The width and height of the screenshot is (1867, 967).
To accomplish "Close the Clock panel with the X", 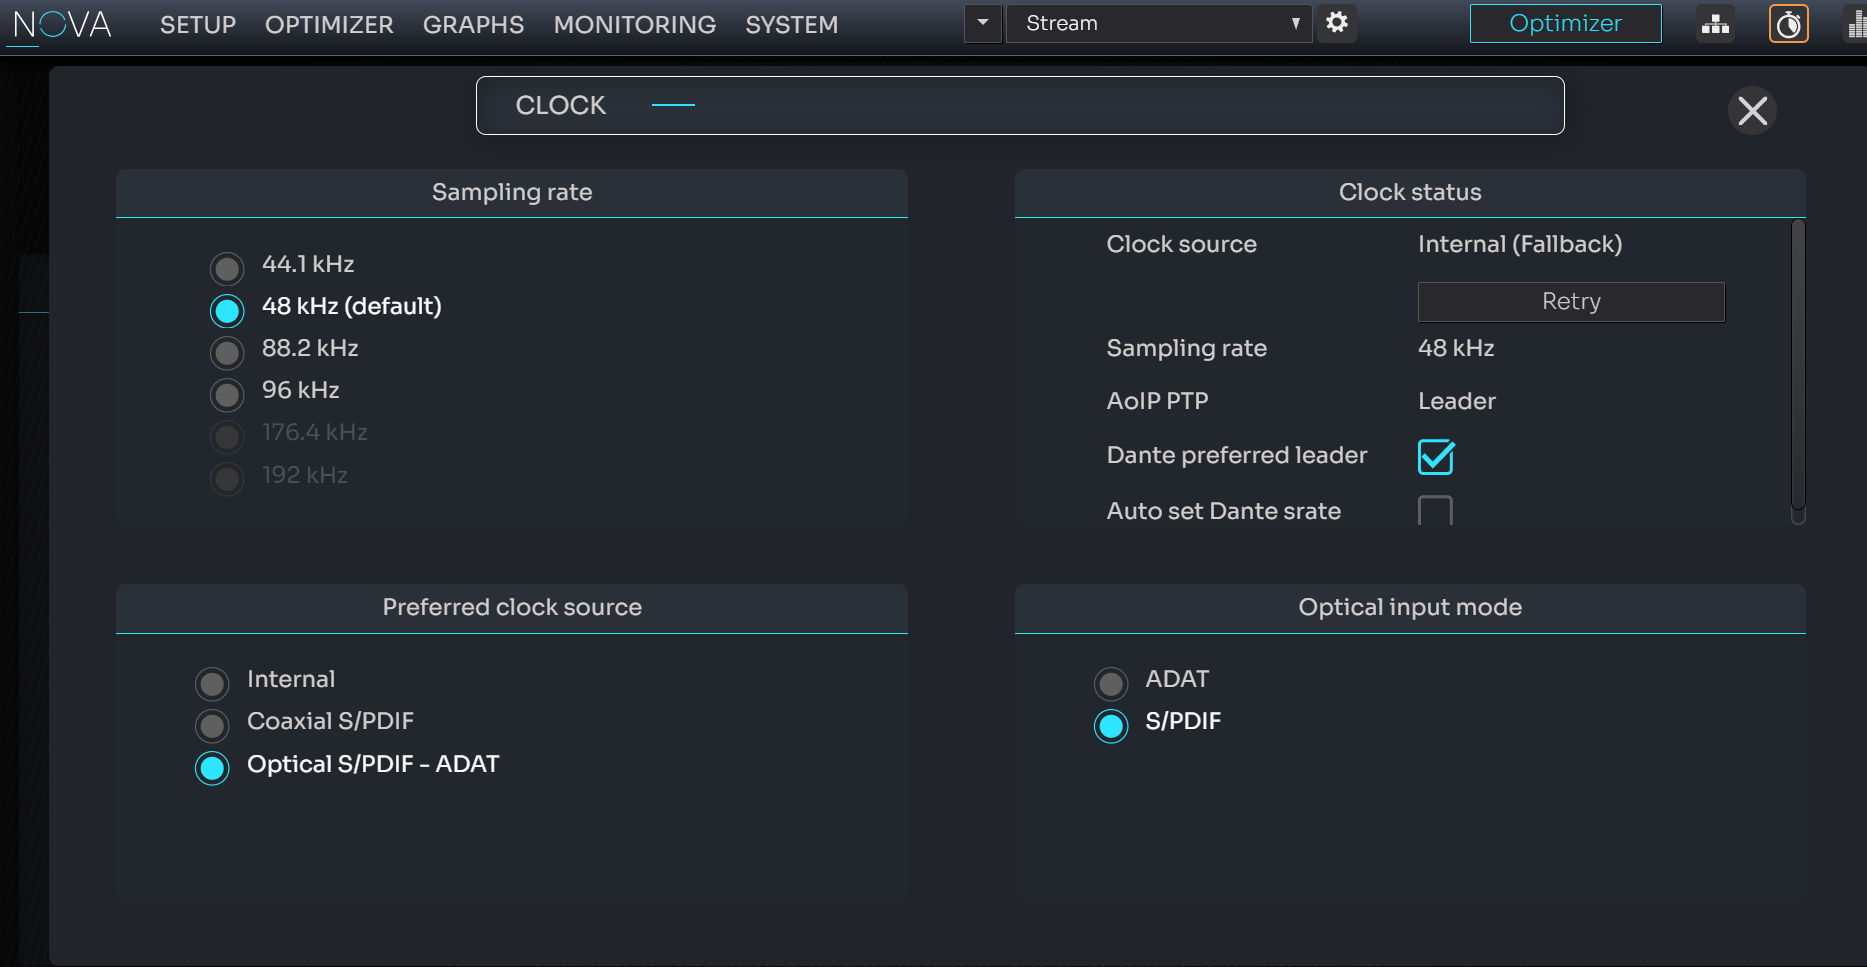I will click(1752, 110).
